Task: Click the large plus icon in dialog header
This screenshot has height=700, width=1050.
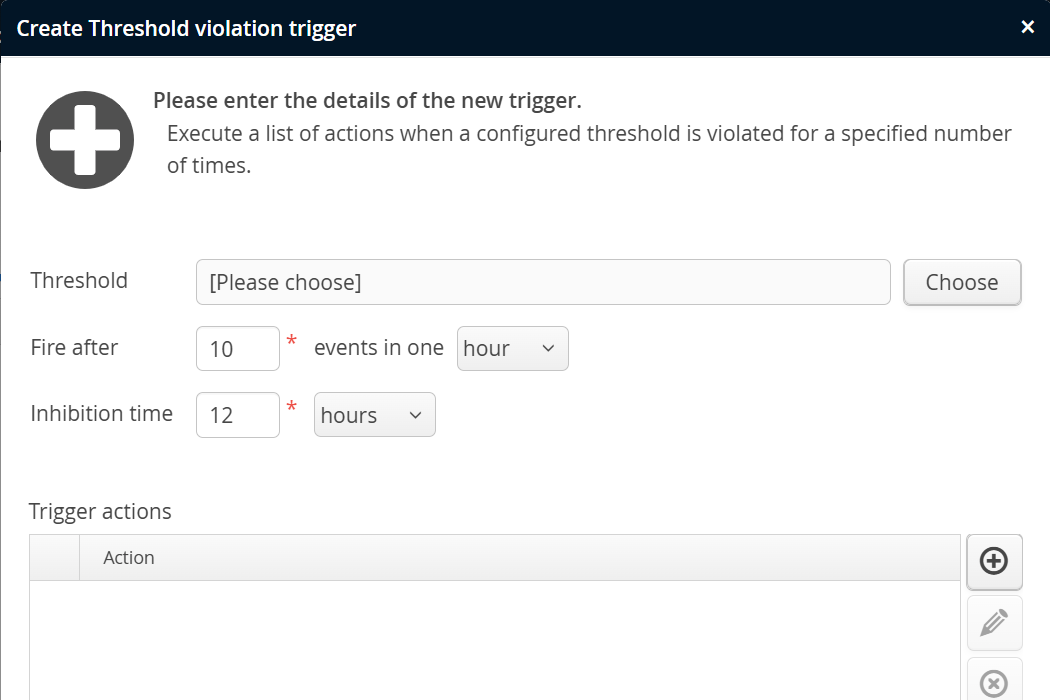Action: pos(85,141)
